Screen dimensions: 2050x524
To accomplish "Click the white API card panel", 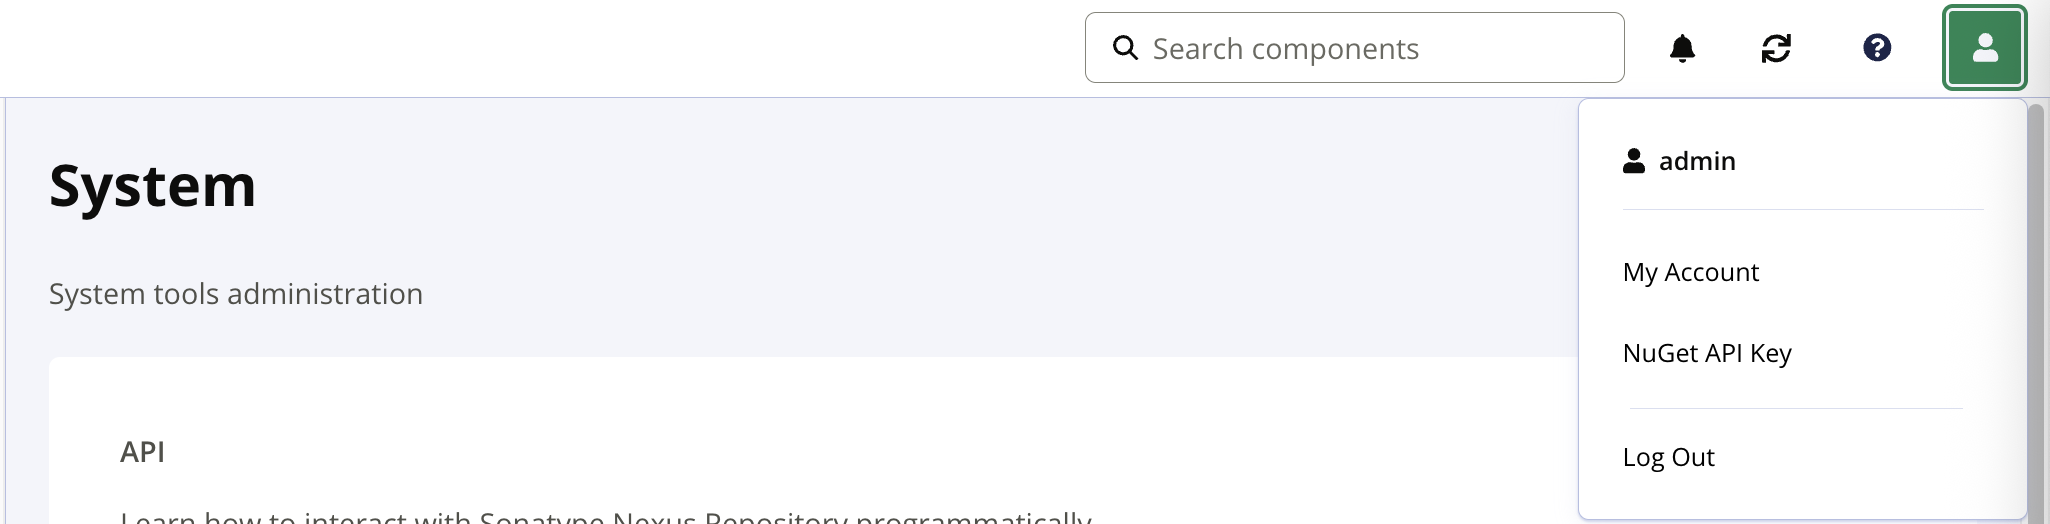I will click(800, 420).
